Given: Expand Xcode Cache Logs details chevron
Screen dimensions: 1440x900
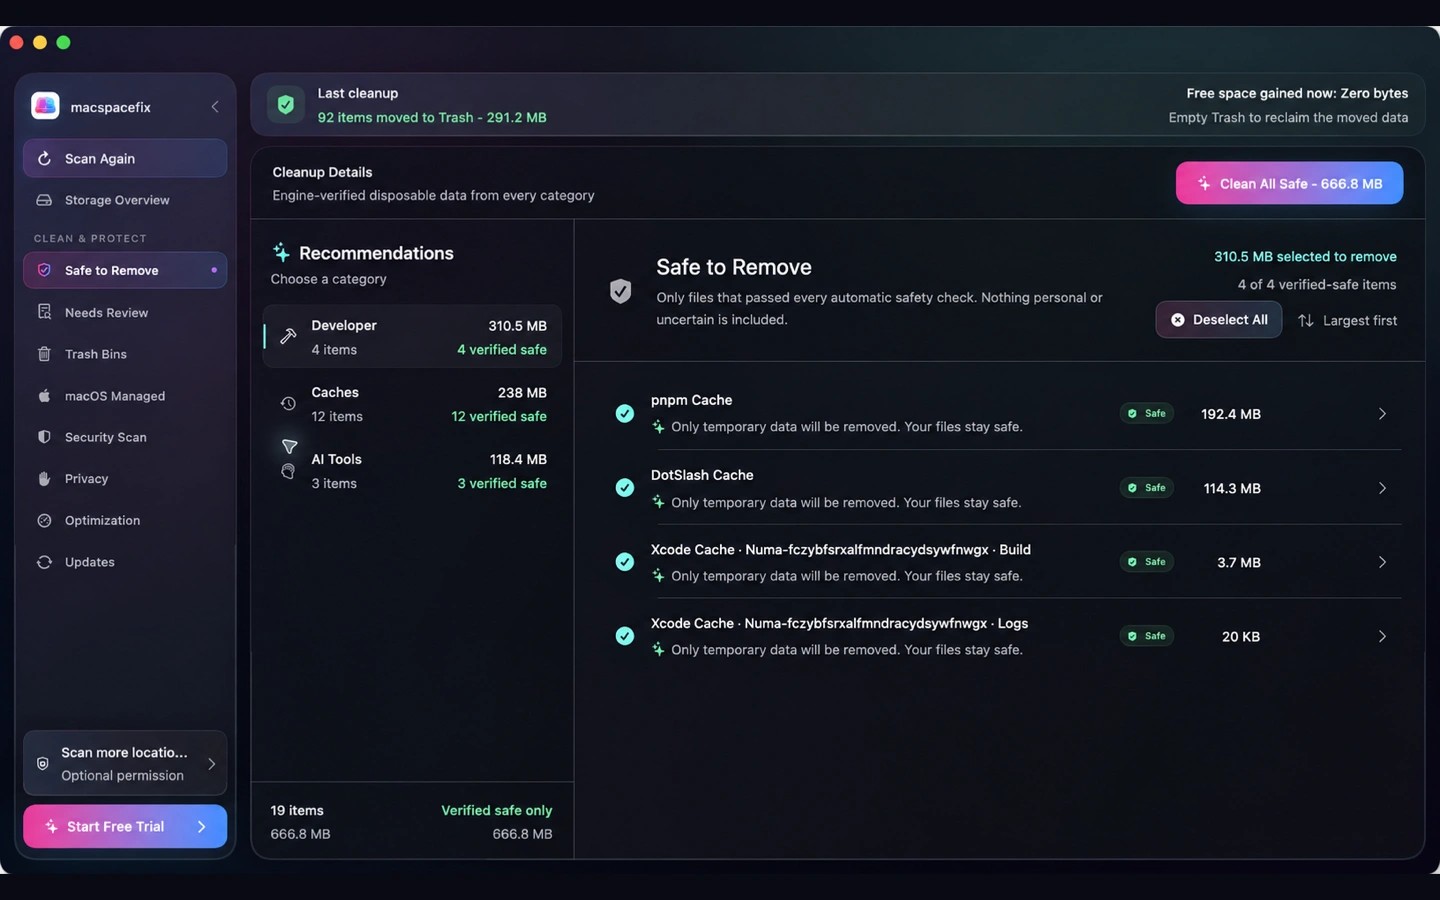Looking at the screenshot, I should click(1382, 636).
